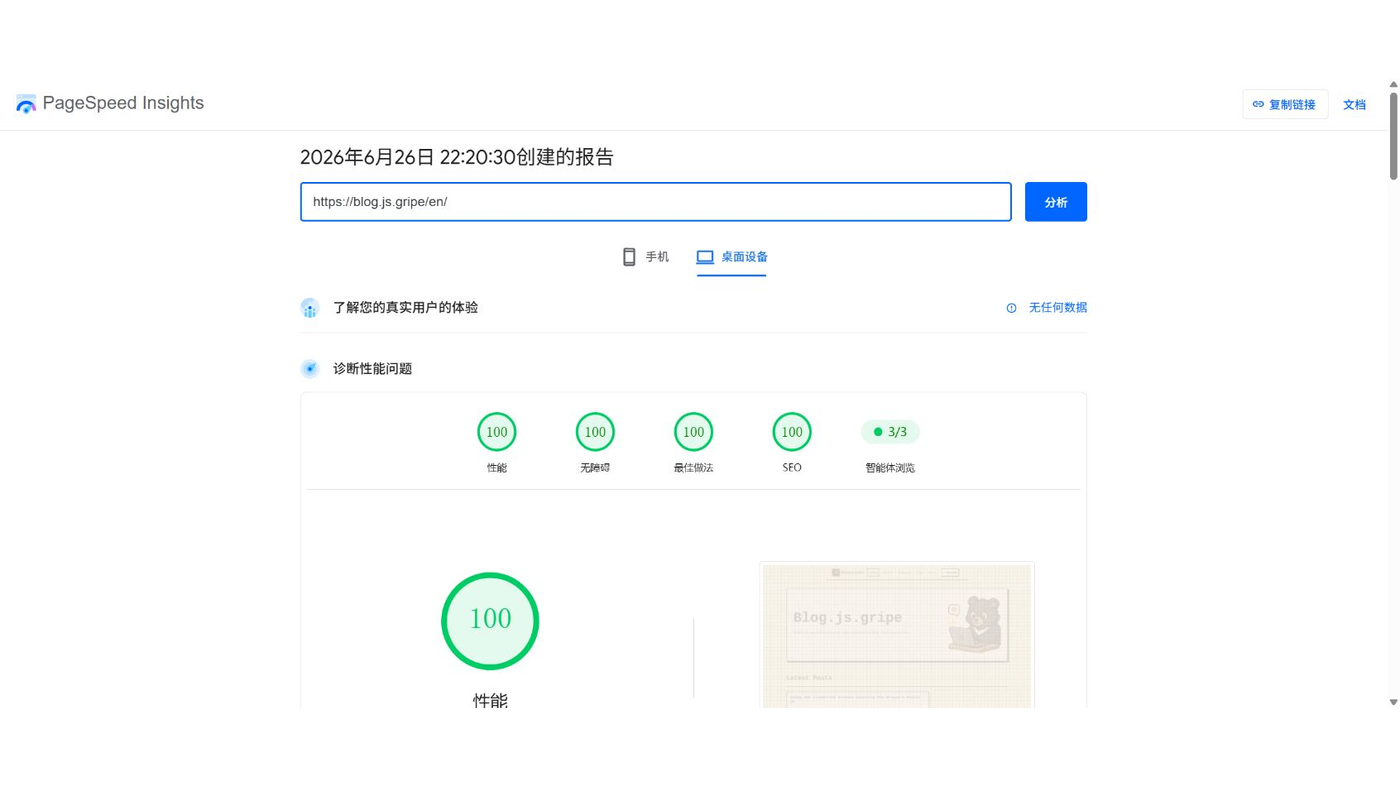1400x786 pixels.
Task: Select the SEO score gauge
Action: click(x=792, y=432)
